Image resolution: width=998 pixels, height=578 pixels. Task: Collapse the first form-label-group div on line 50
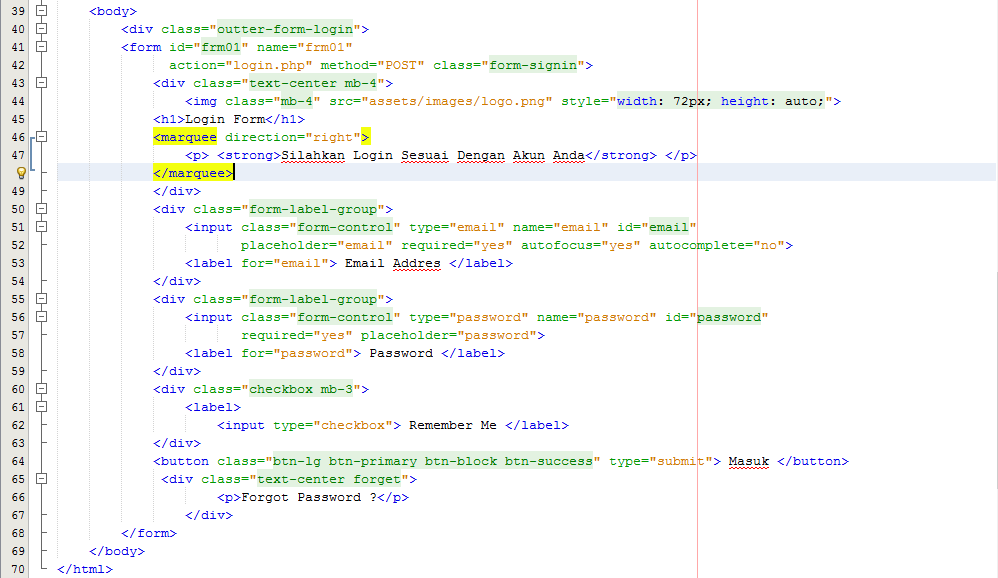point(41,209)
